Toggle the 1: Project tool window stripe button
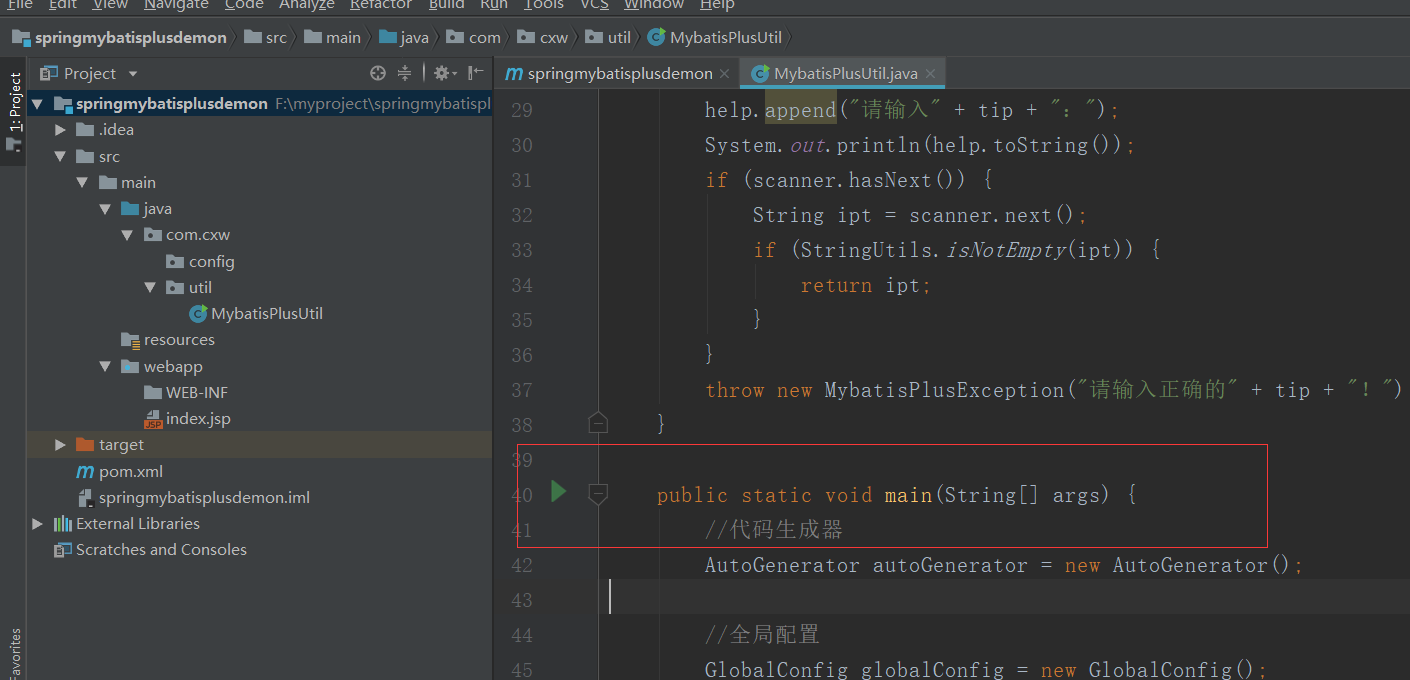1410x680 pixels. [14, 110]
